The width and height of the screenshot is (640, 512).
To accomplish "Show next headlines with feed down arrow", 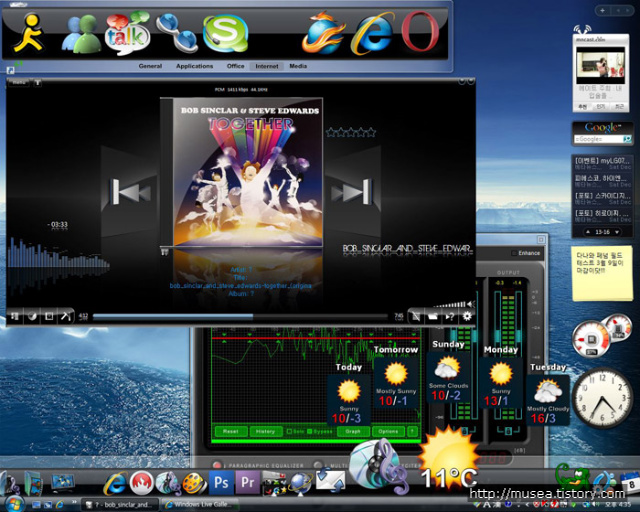I will (x=617, y=232).
